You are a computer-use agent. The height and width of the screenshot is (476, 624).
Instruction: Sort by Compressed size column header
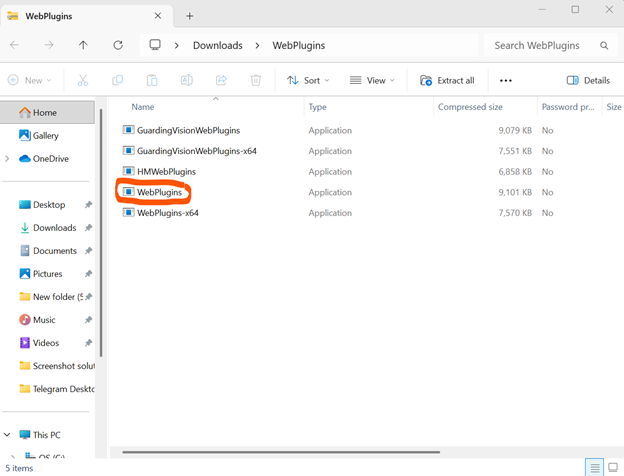pyautogui.click(x=470, y=107)
